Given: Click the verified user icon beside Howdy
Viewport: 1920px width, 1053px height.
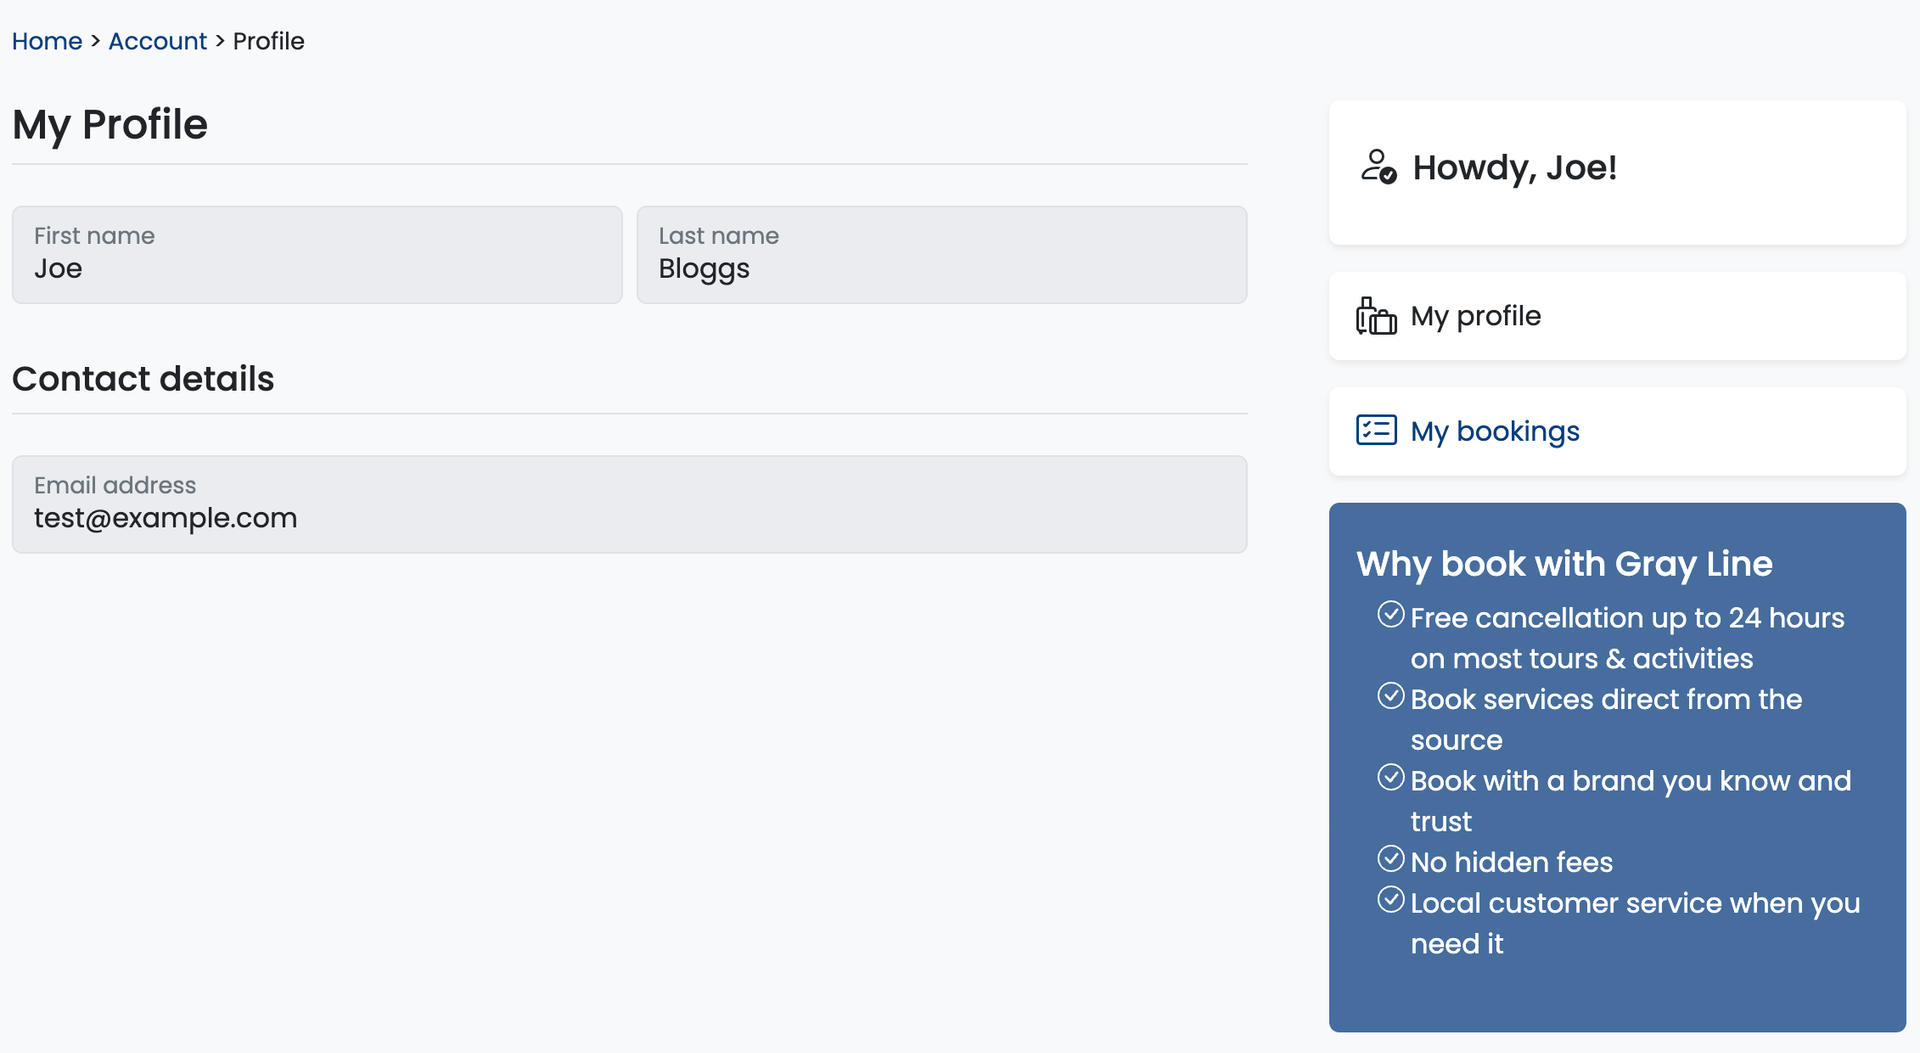Looking at the screenshot, I should pyautogui.click(x=1378, y=167).
